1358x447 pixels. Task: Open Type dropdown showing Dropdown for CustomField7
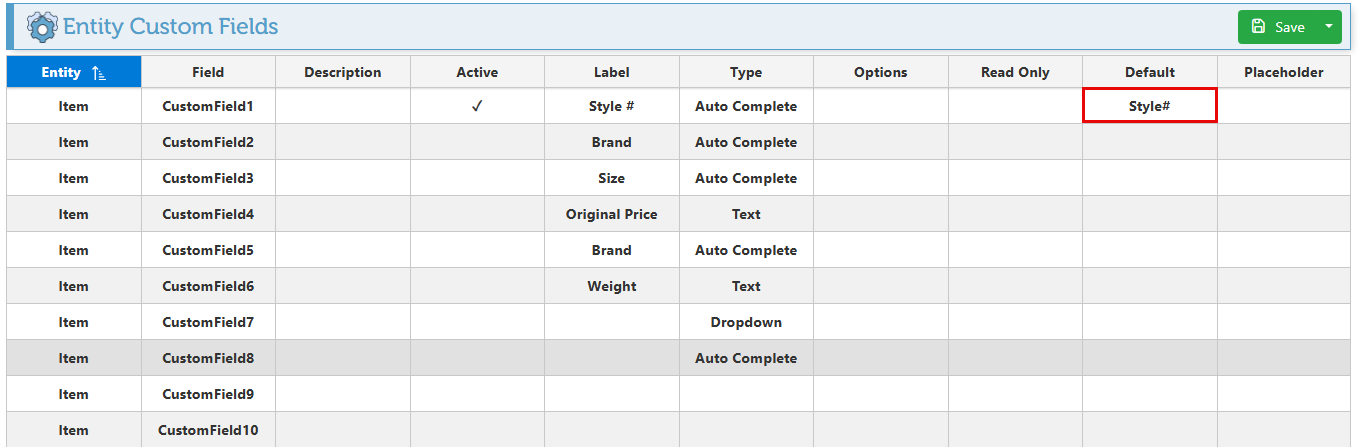pos(746,322)
